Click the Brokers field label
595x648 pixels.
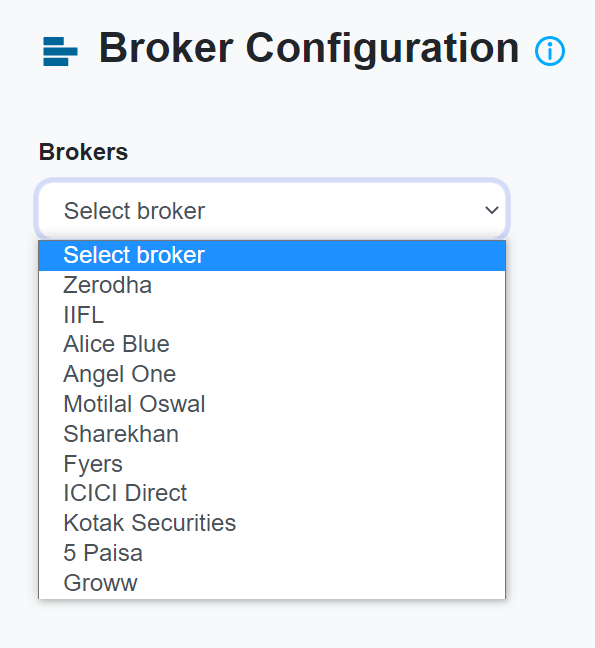coord(83,152)
